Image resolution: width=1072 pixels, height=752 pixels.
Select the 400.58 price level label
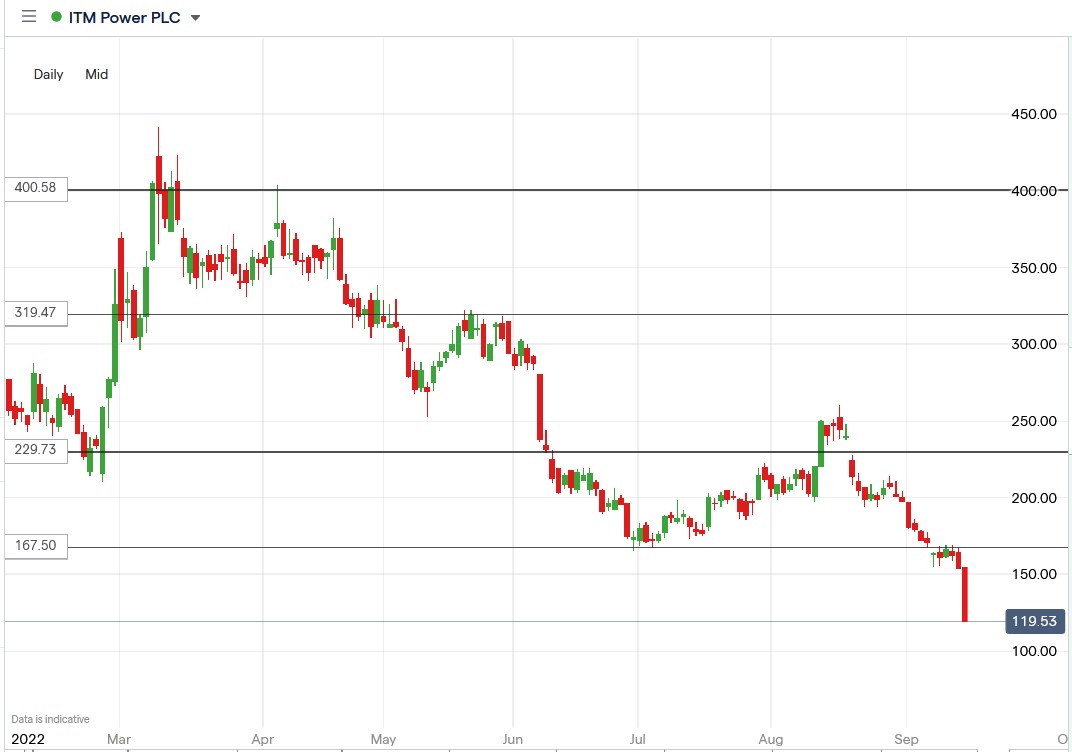(34, 188)
